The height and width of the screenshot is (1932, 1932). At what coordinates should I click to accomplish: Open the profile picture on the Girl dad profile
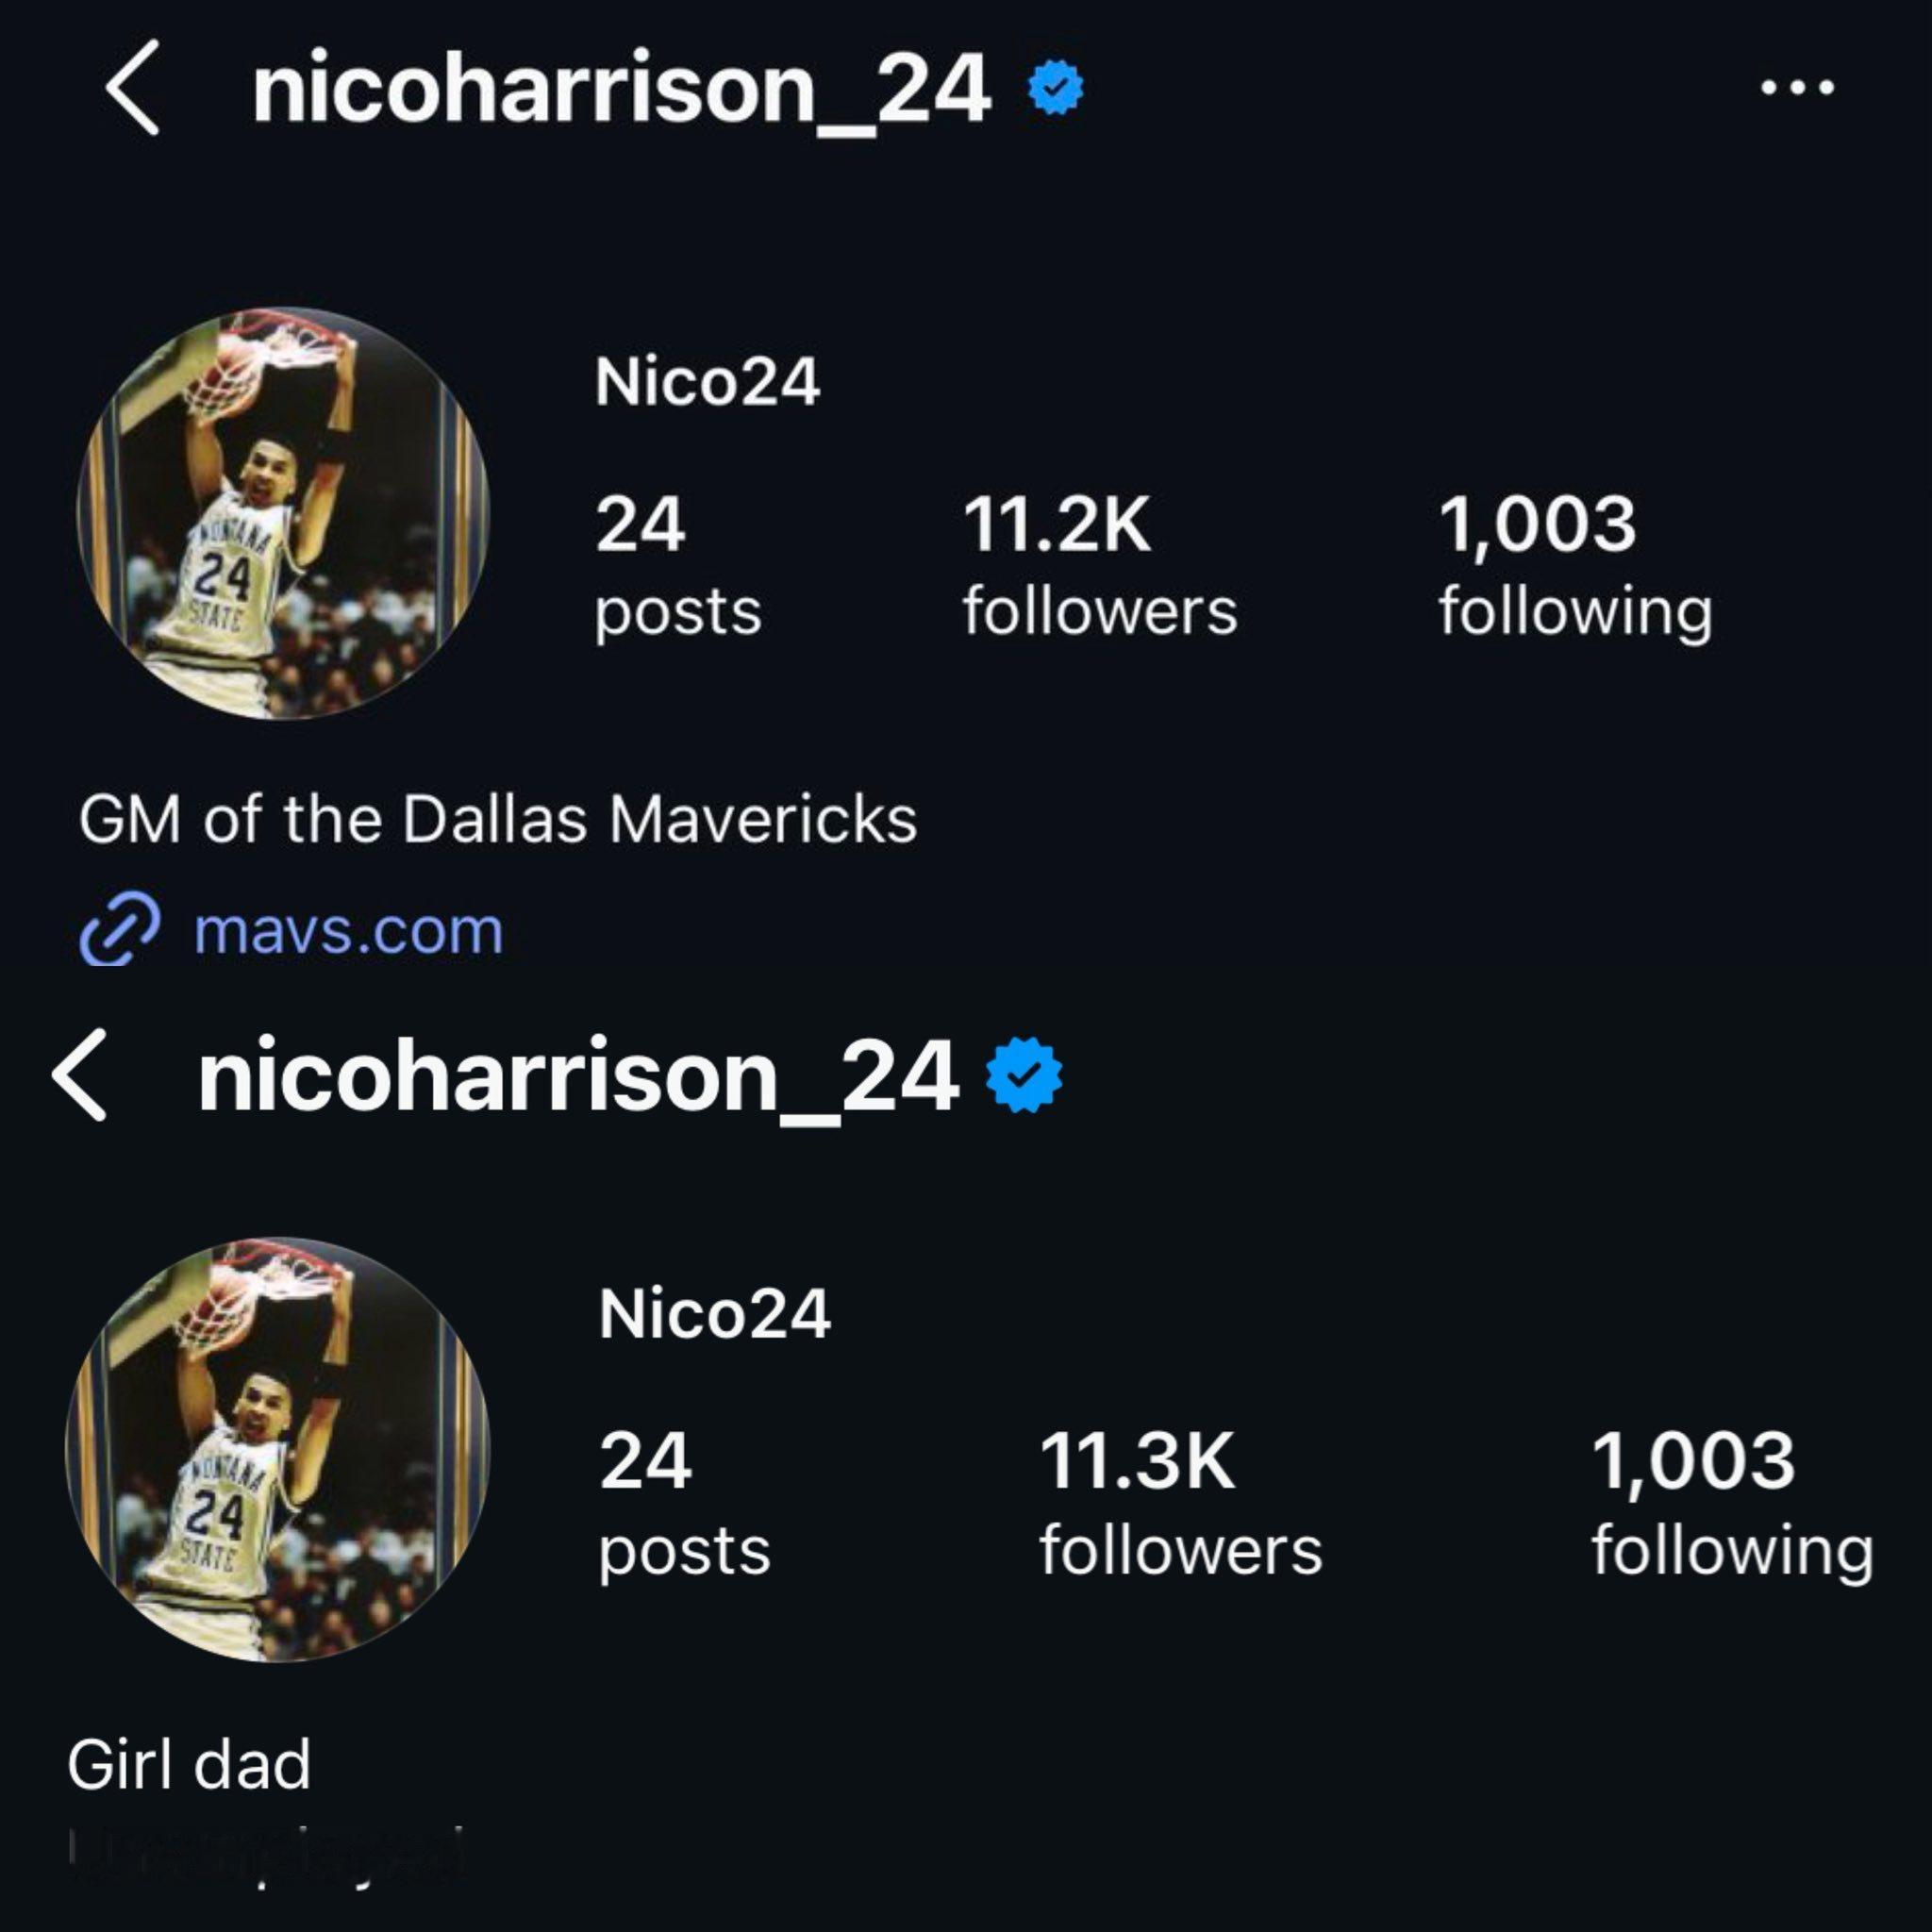[278, 1450]
